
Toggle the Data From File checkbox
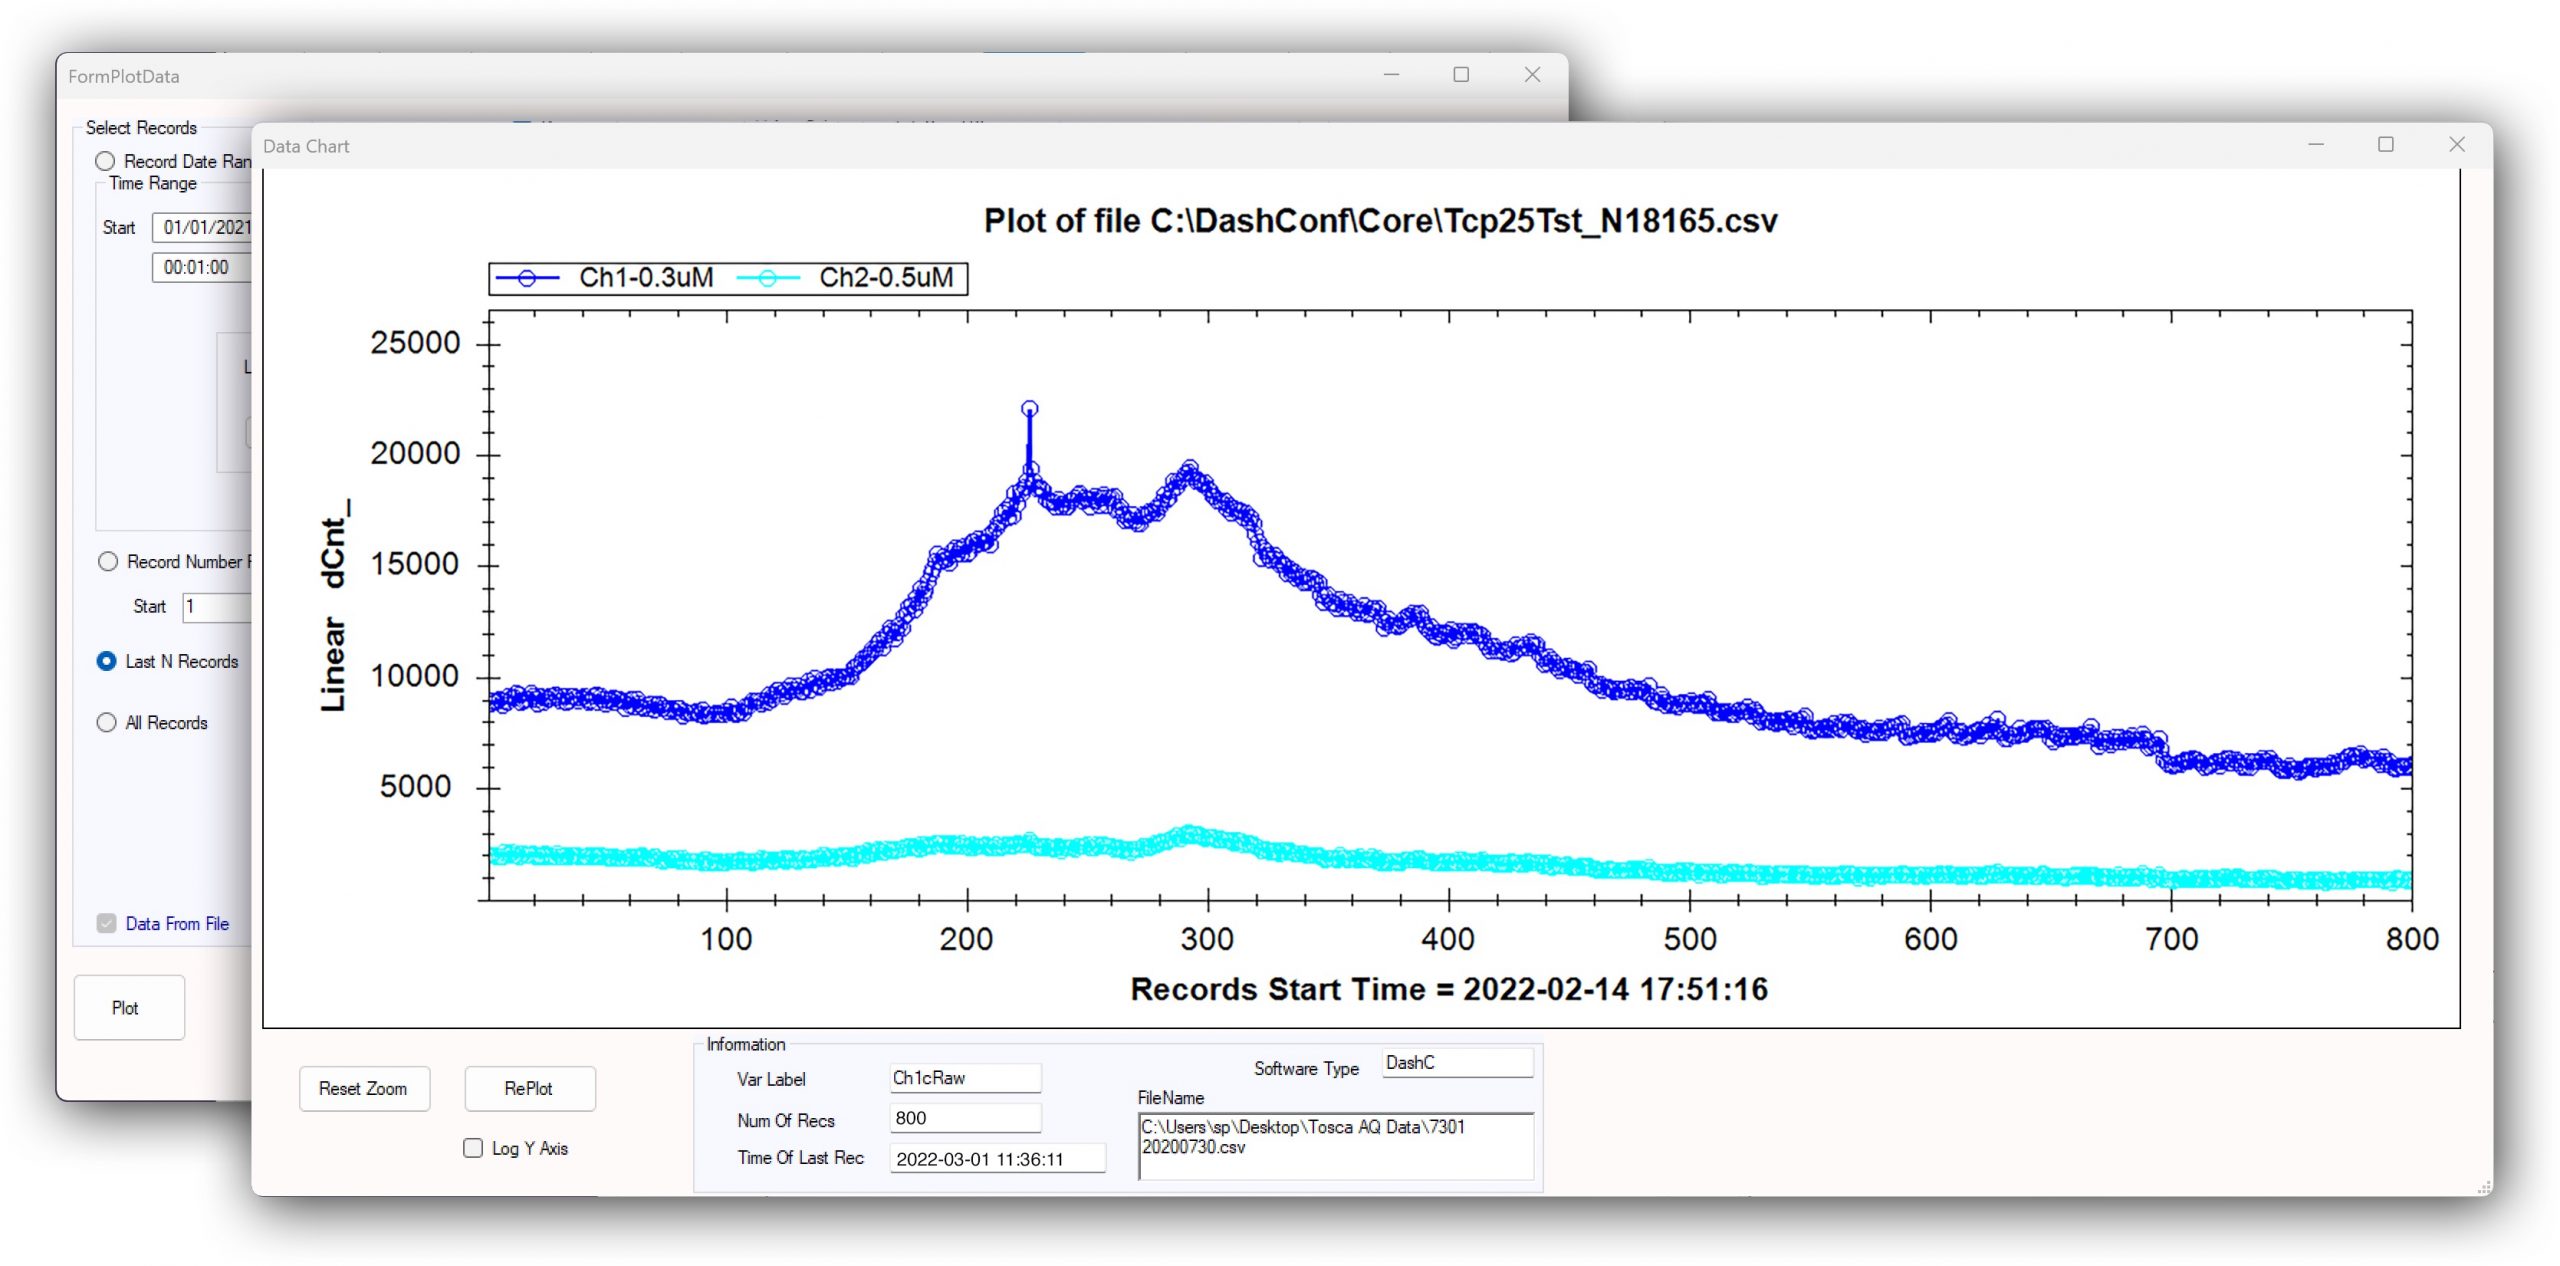107,923
